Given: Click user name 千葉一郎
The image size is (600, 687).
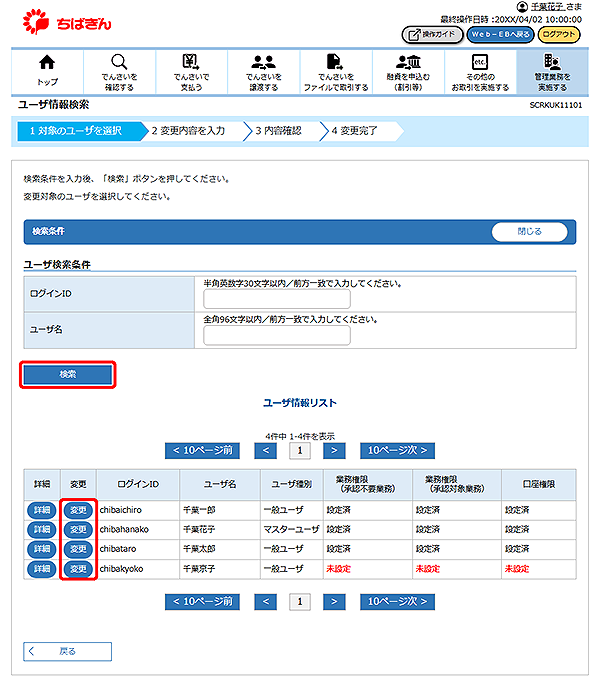Looking at the screenshot, I should tap(199, 510).
